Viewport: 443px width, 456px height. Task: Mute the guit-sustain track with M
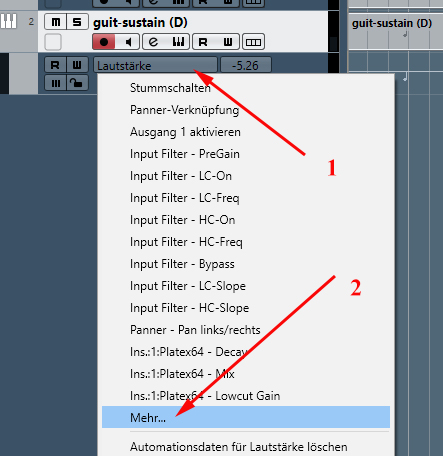pos(55,22)
